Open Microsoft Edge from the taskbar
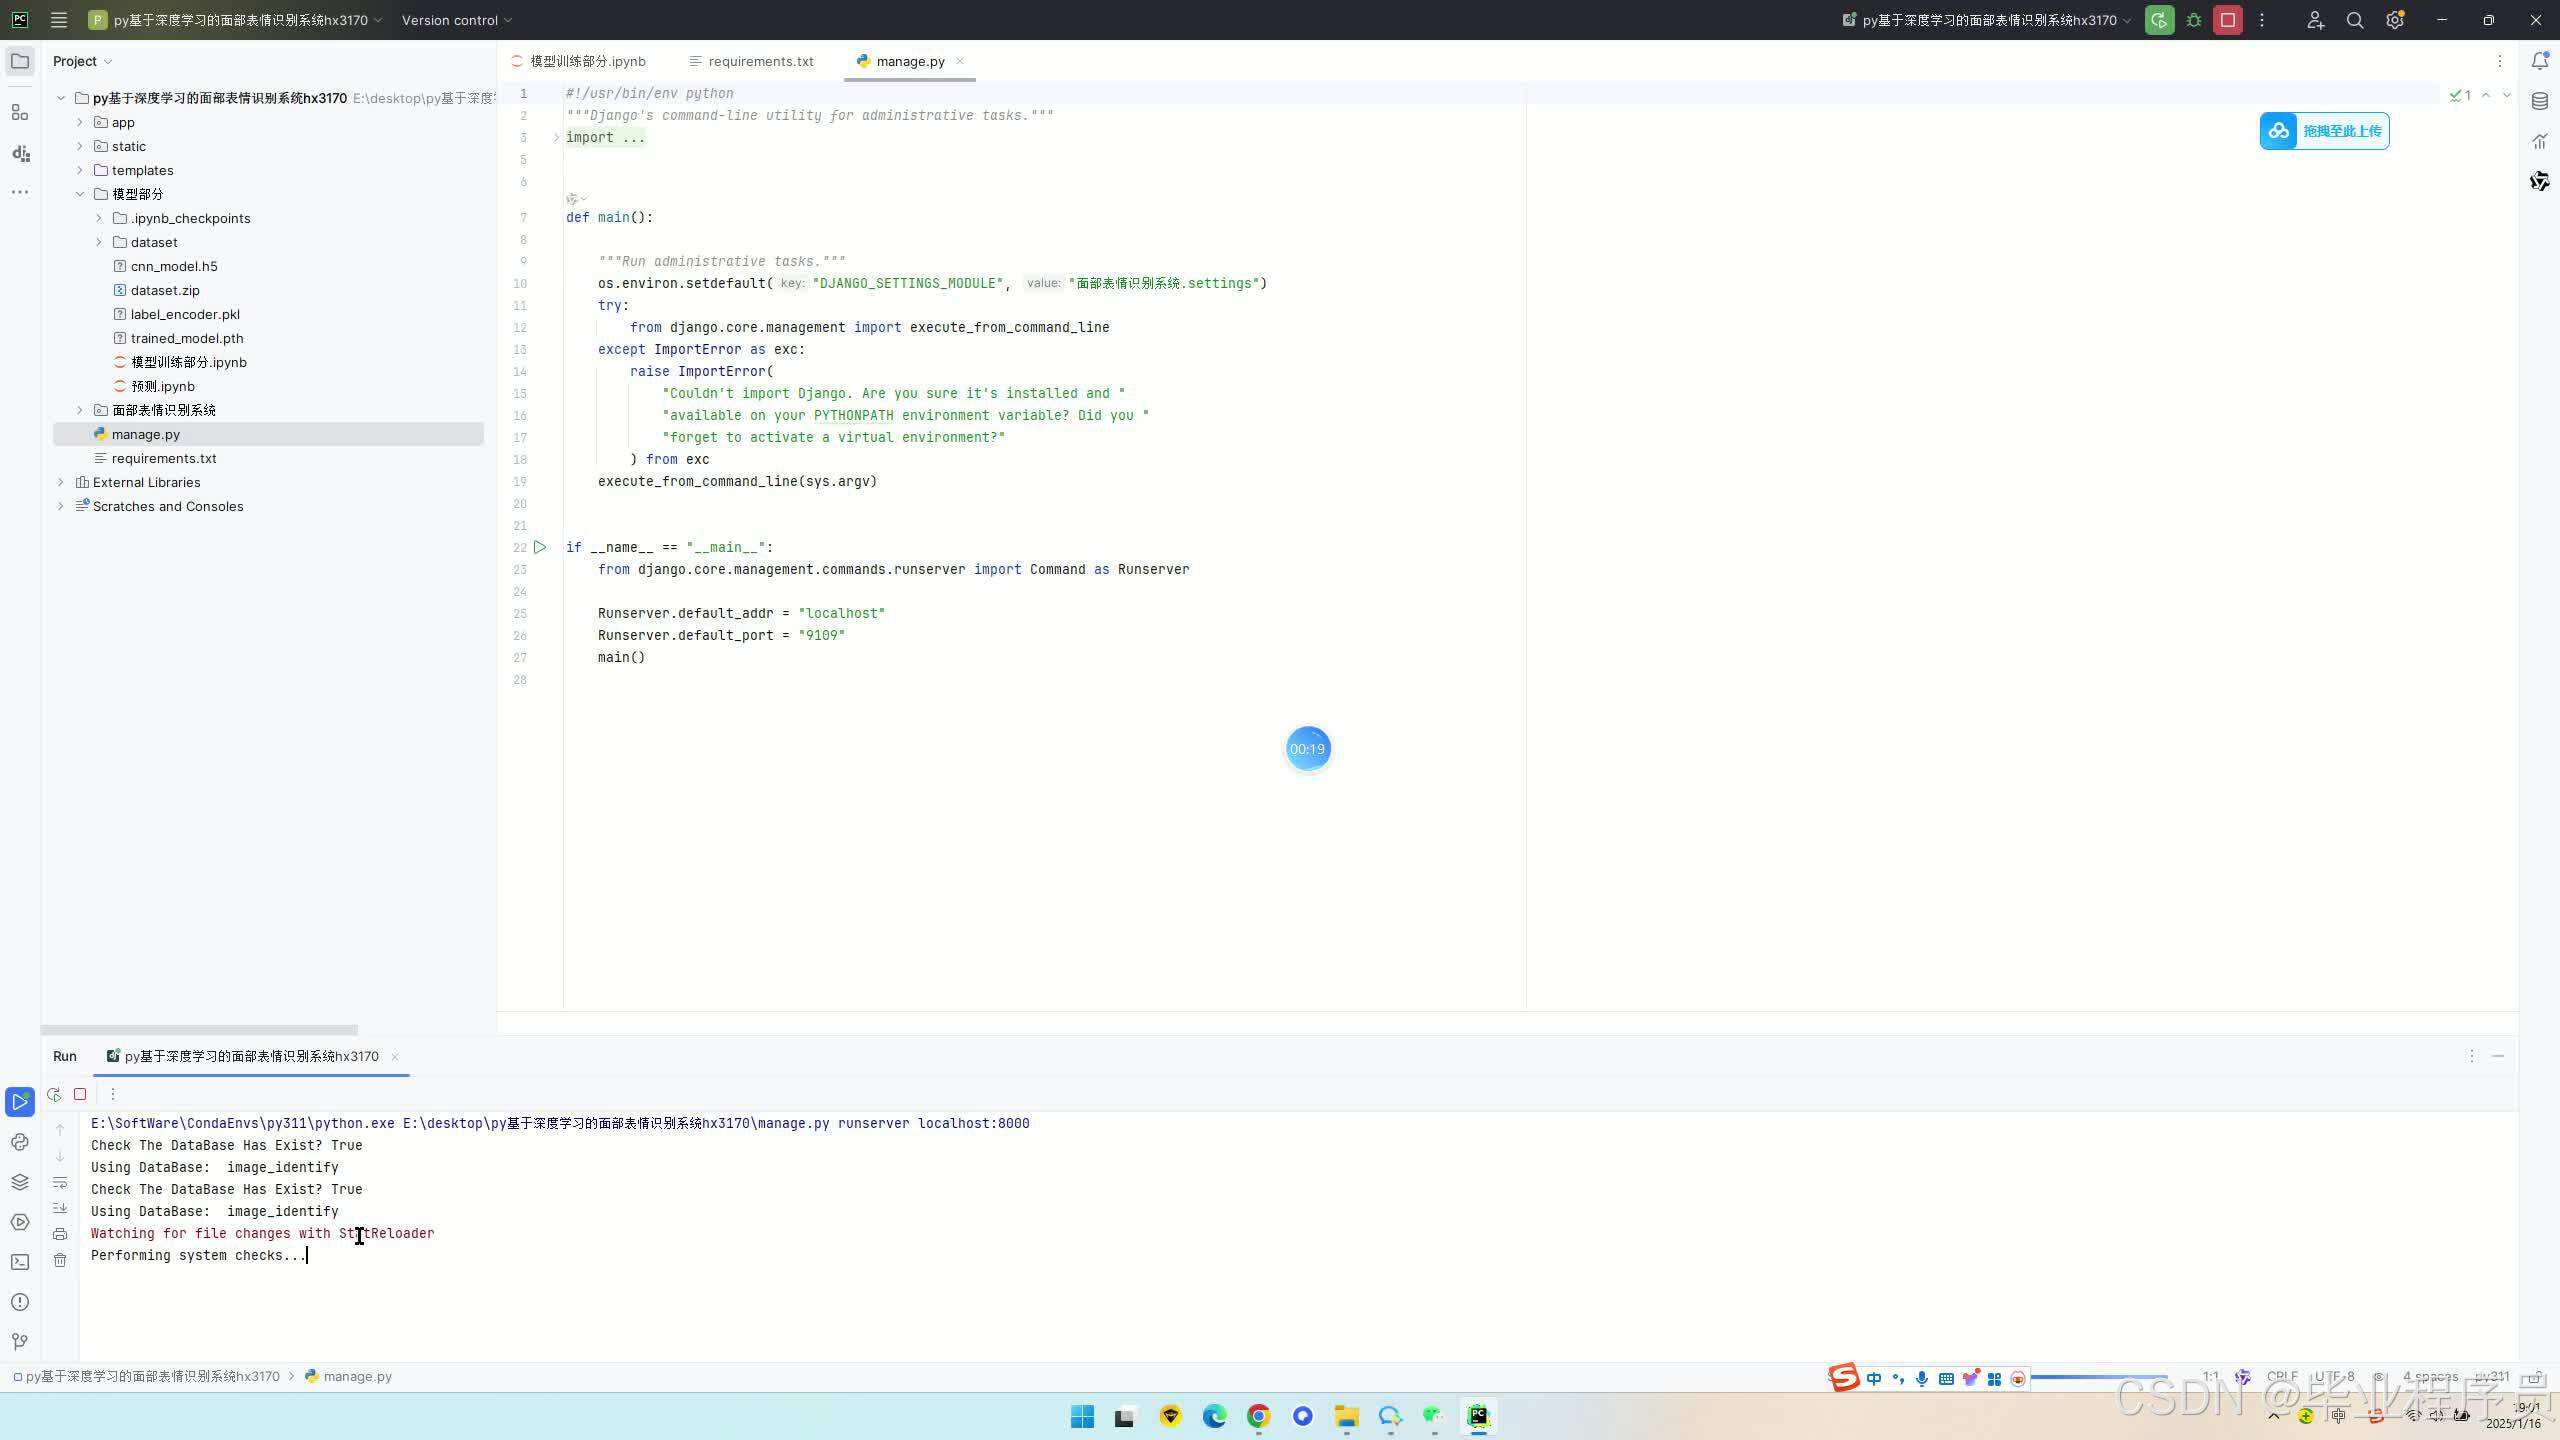 pyautogui.click(x=1214, y=1416)
